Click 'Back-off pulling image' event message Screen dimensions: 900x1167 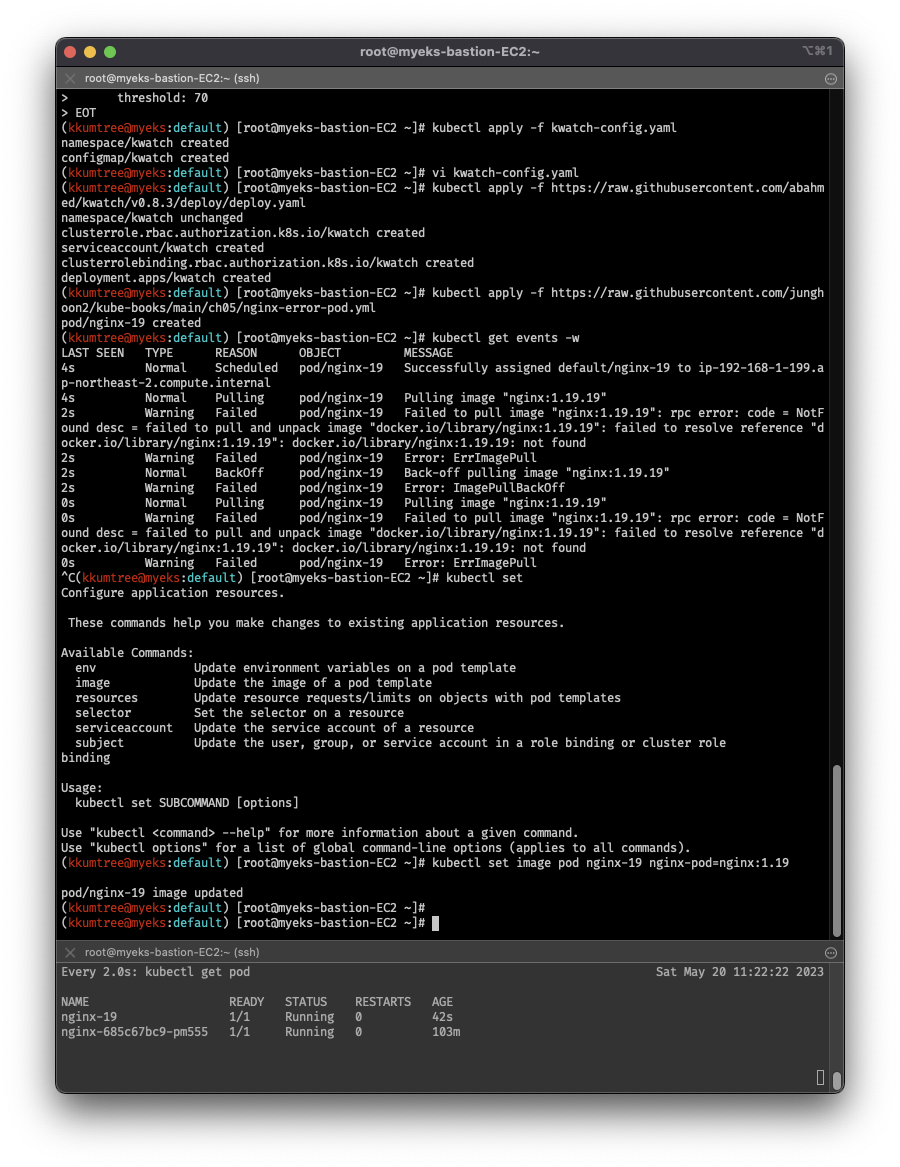coord(537,473)
